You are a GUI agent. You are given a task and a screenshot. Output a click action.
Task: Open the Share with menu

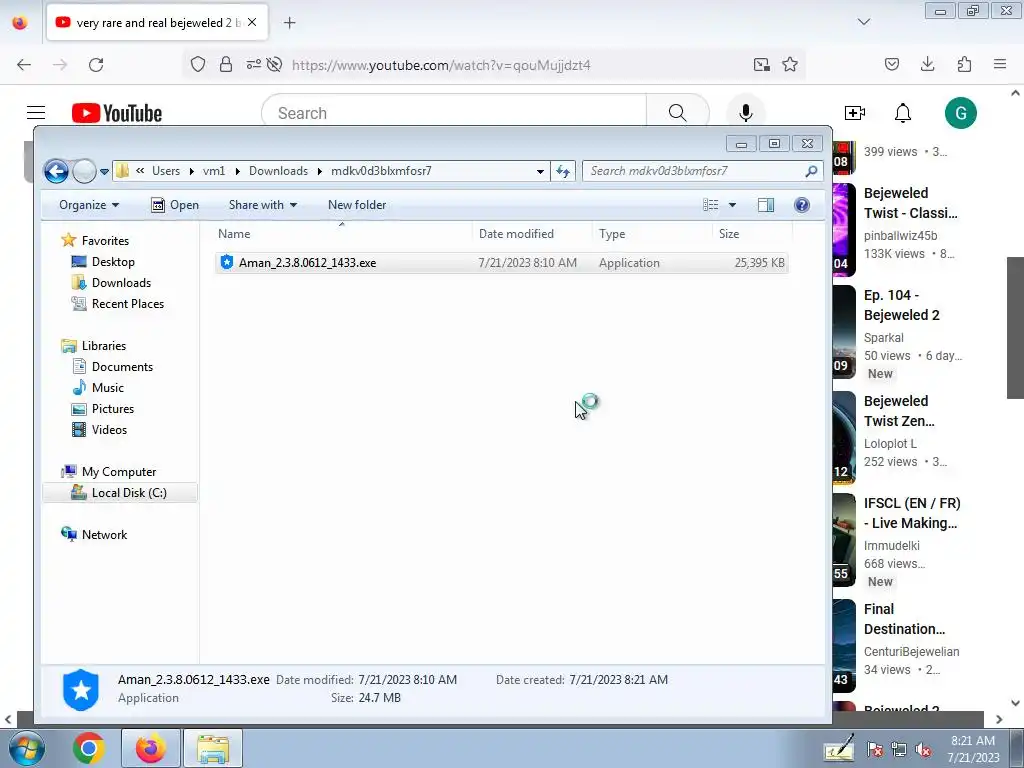click(263, 205)
